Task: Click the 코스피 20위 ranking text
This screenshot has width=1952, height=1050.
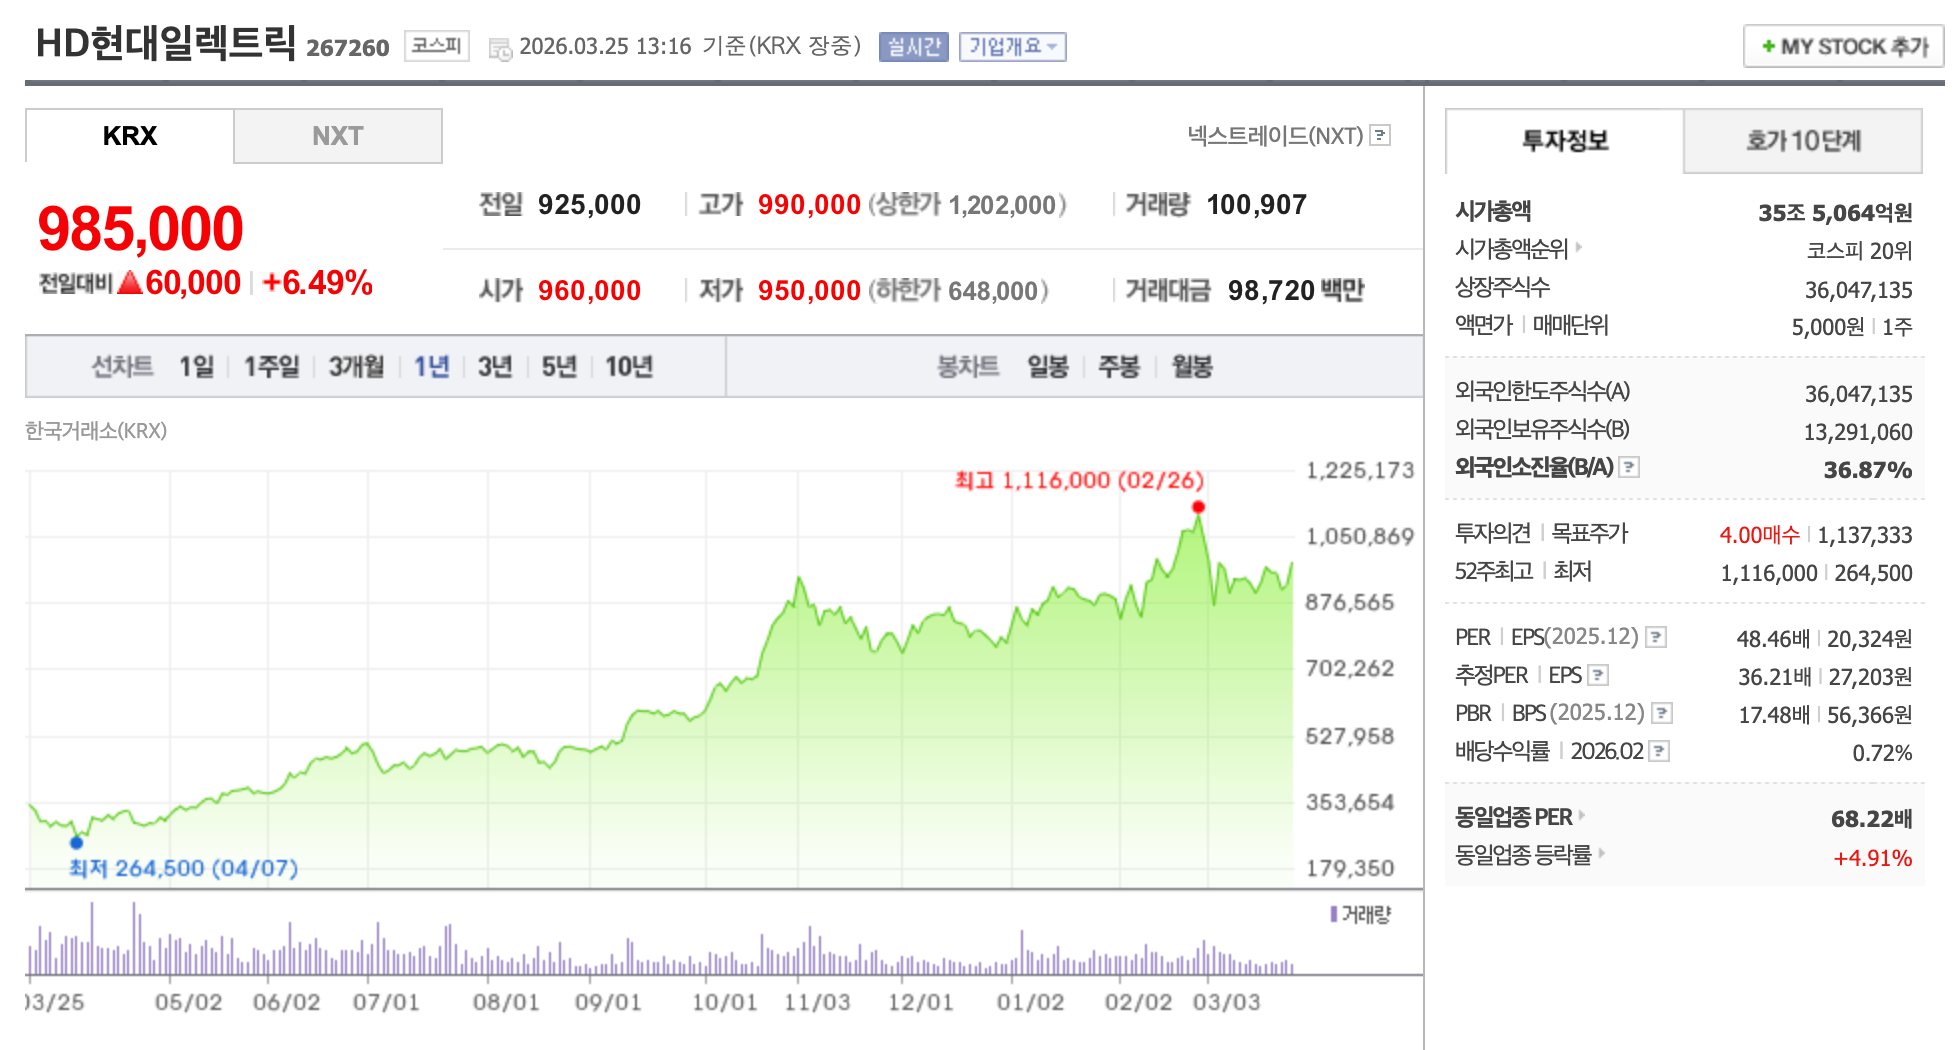Action: pos(1859,251)
